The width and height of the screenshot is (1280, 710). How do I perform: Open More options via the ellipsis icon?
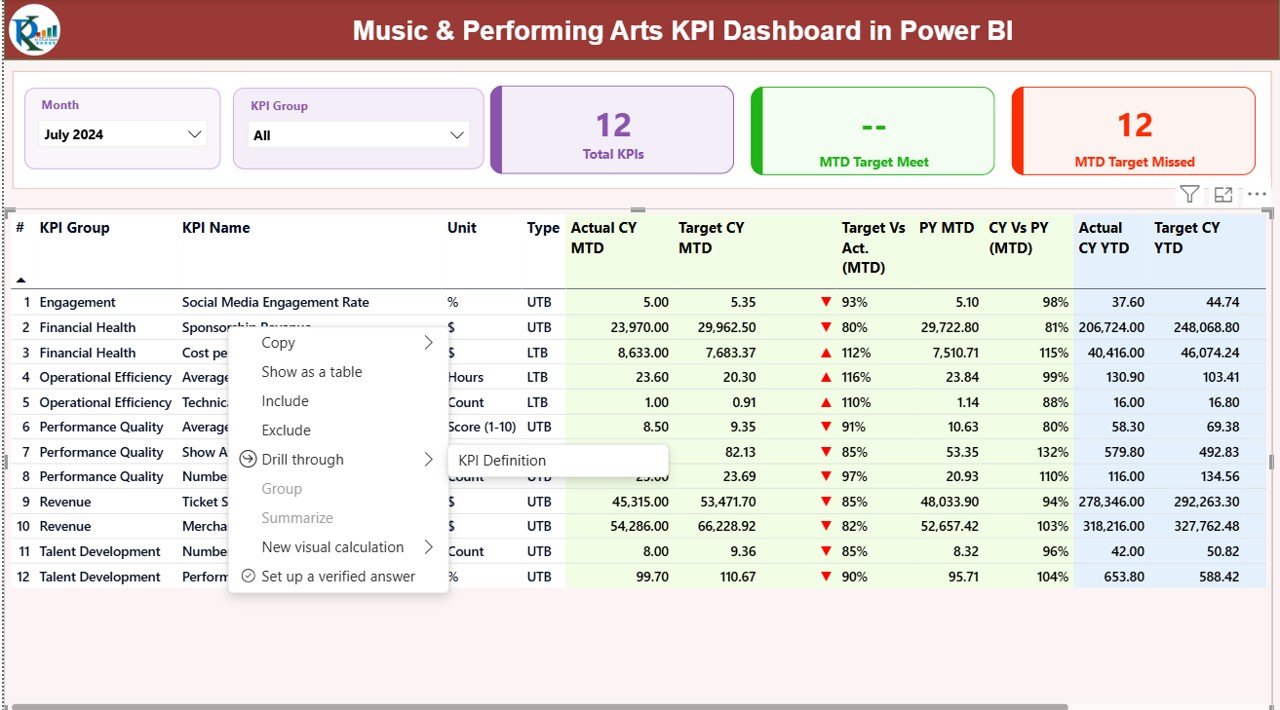[1255, 194]
